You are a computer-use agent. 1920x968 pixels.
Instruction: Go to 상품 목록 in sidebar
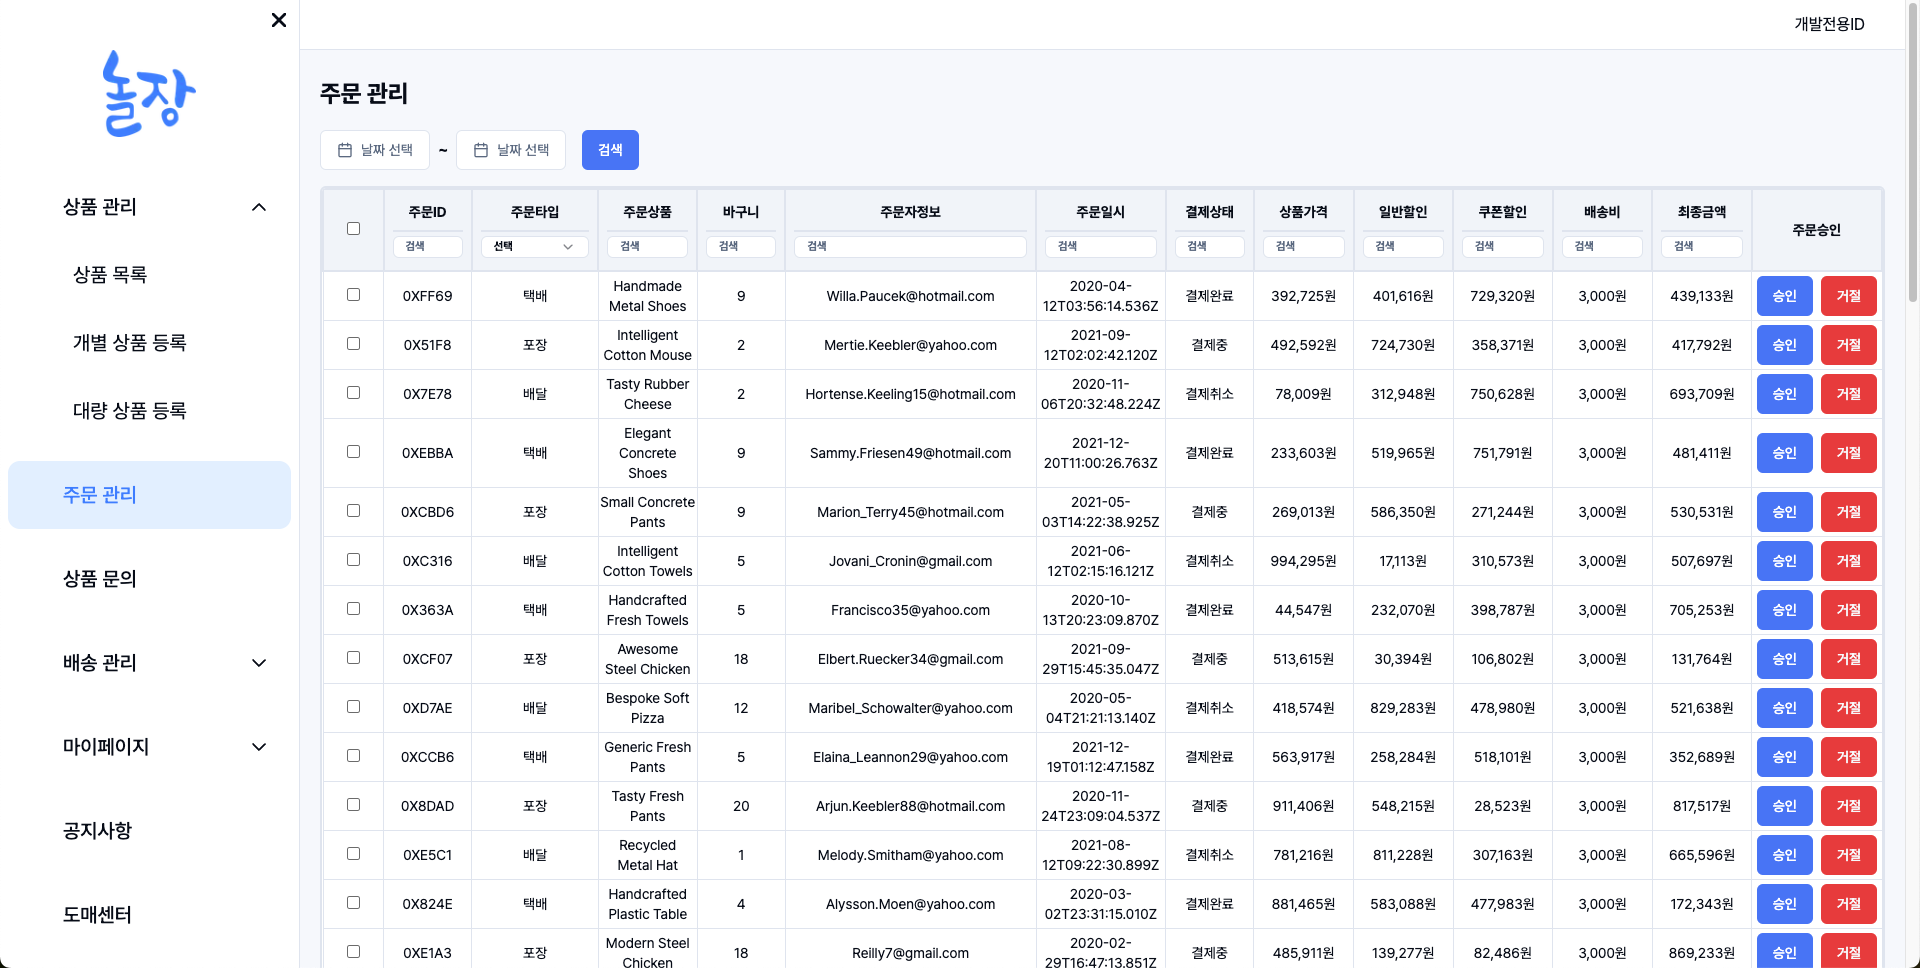tap(110, 275)
